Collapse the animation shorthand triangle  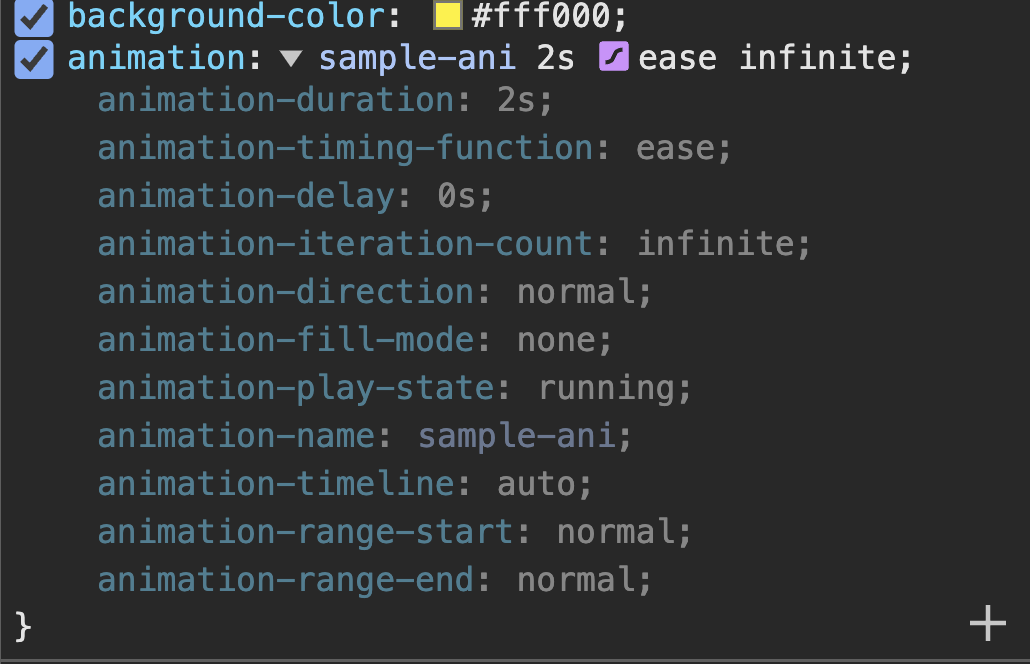coord(290,59)
